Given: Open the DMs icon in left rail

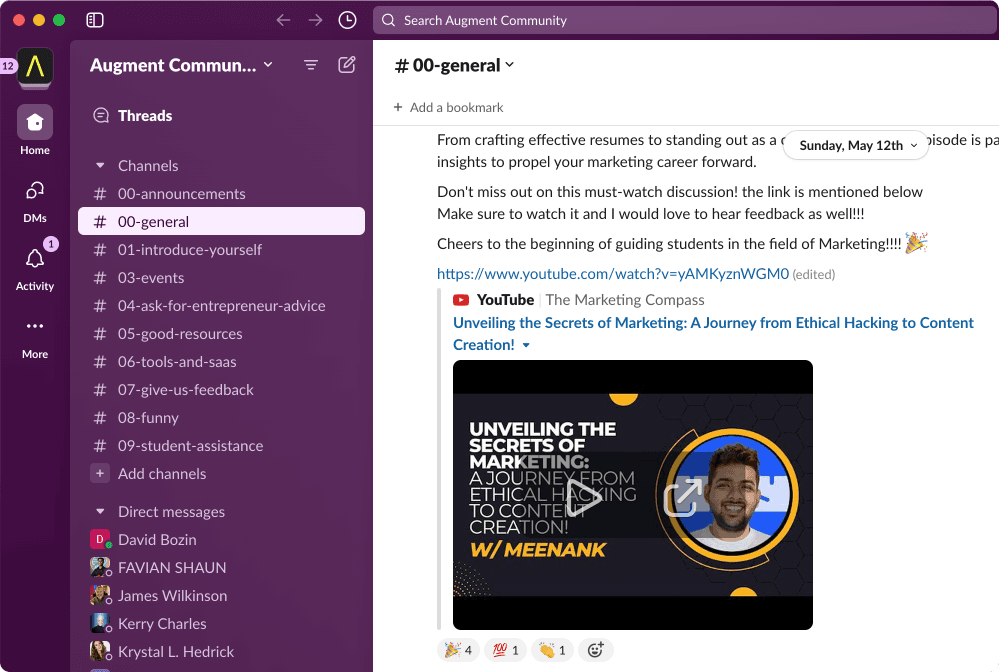Looking at the screenshot, I should coord(35,190).
